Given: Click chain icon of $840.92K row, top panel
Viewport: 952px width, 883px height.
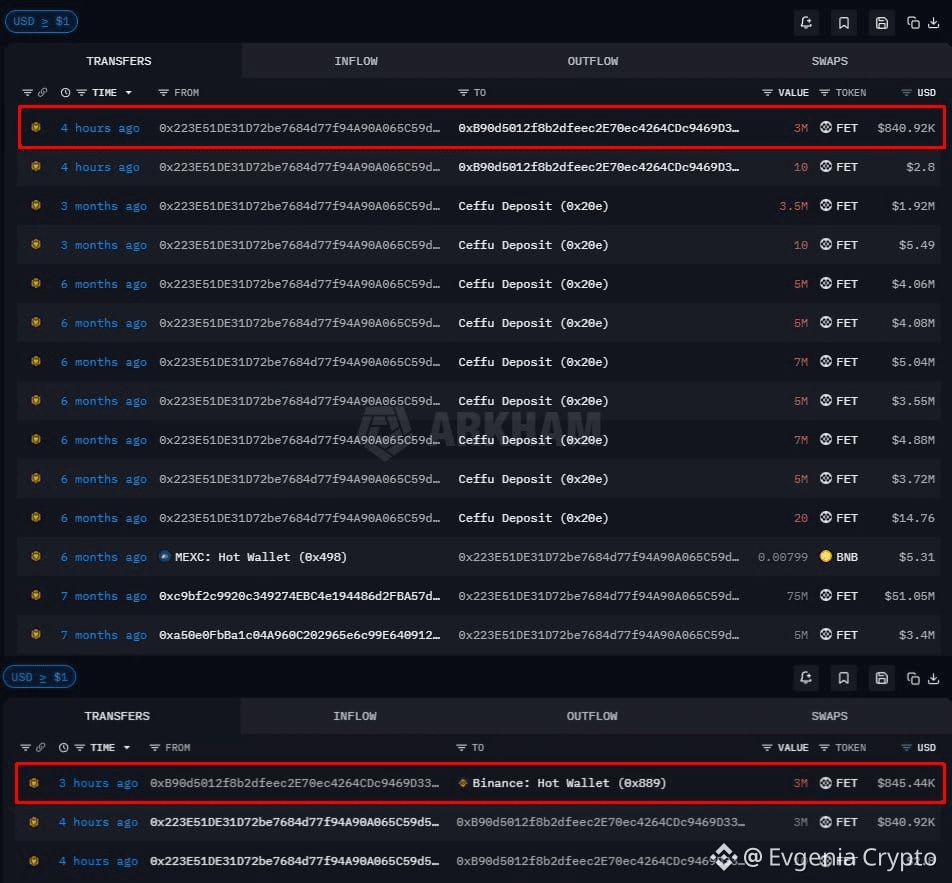Looking at the screenshot, I should point(36,128).
